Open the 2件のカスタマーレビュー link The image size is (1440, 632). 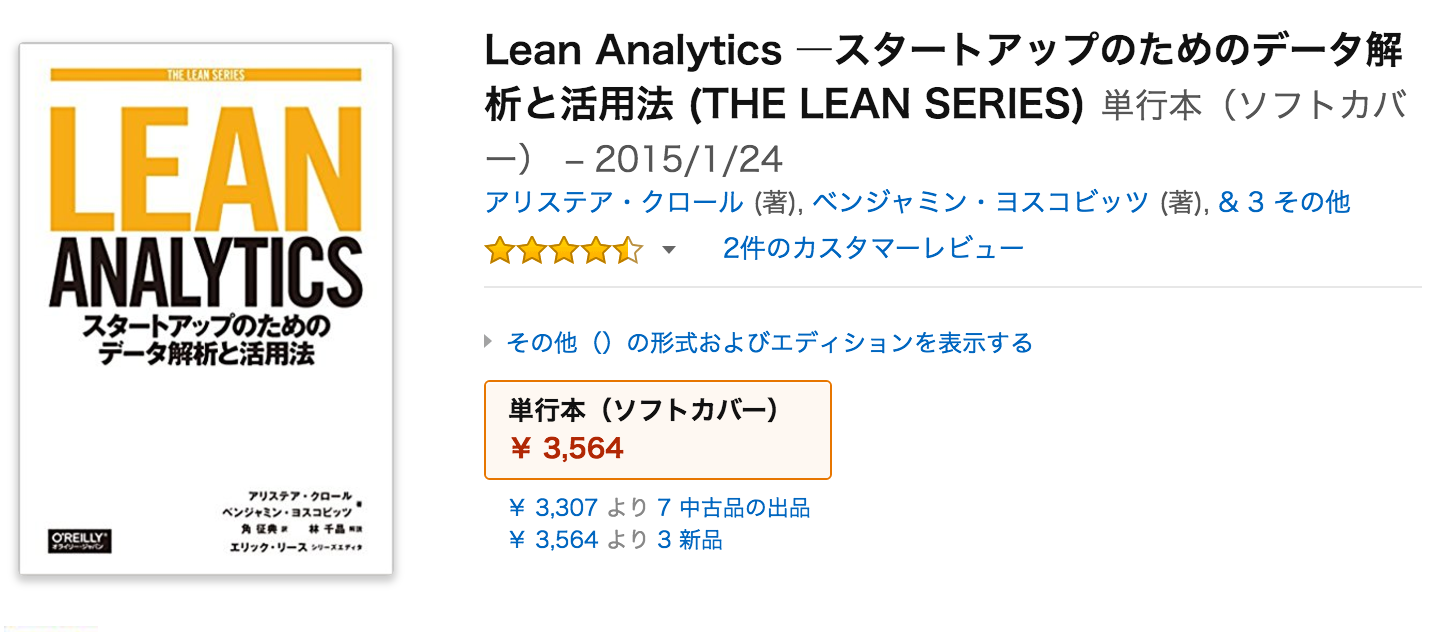pyautogui.click(x=873, y=248)
